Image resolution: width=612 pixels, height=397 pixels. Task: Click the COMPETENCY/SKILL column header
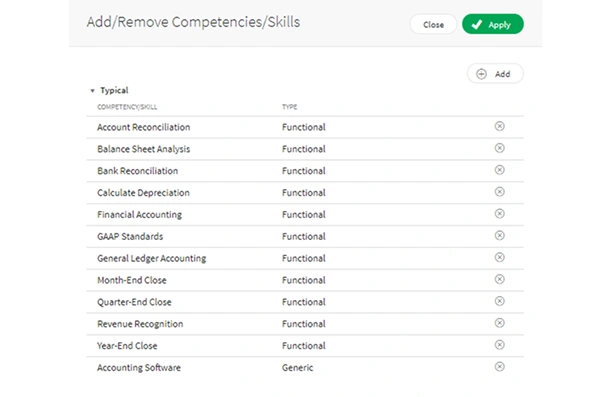coord(127,107)
